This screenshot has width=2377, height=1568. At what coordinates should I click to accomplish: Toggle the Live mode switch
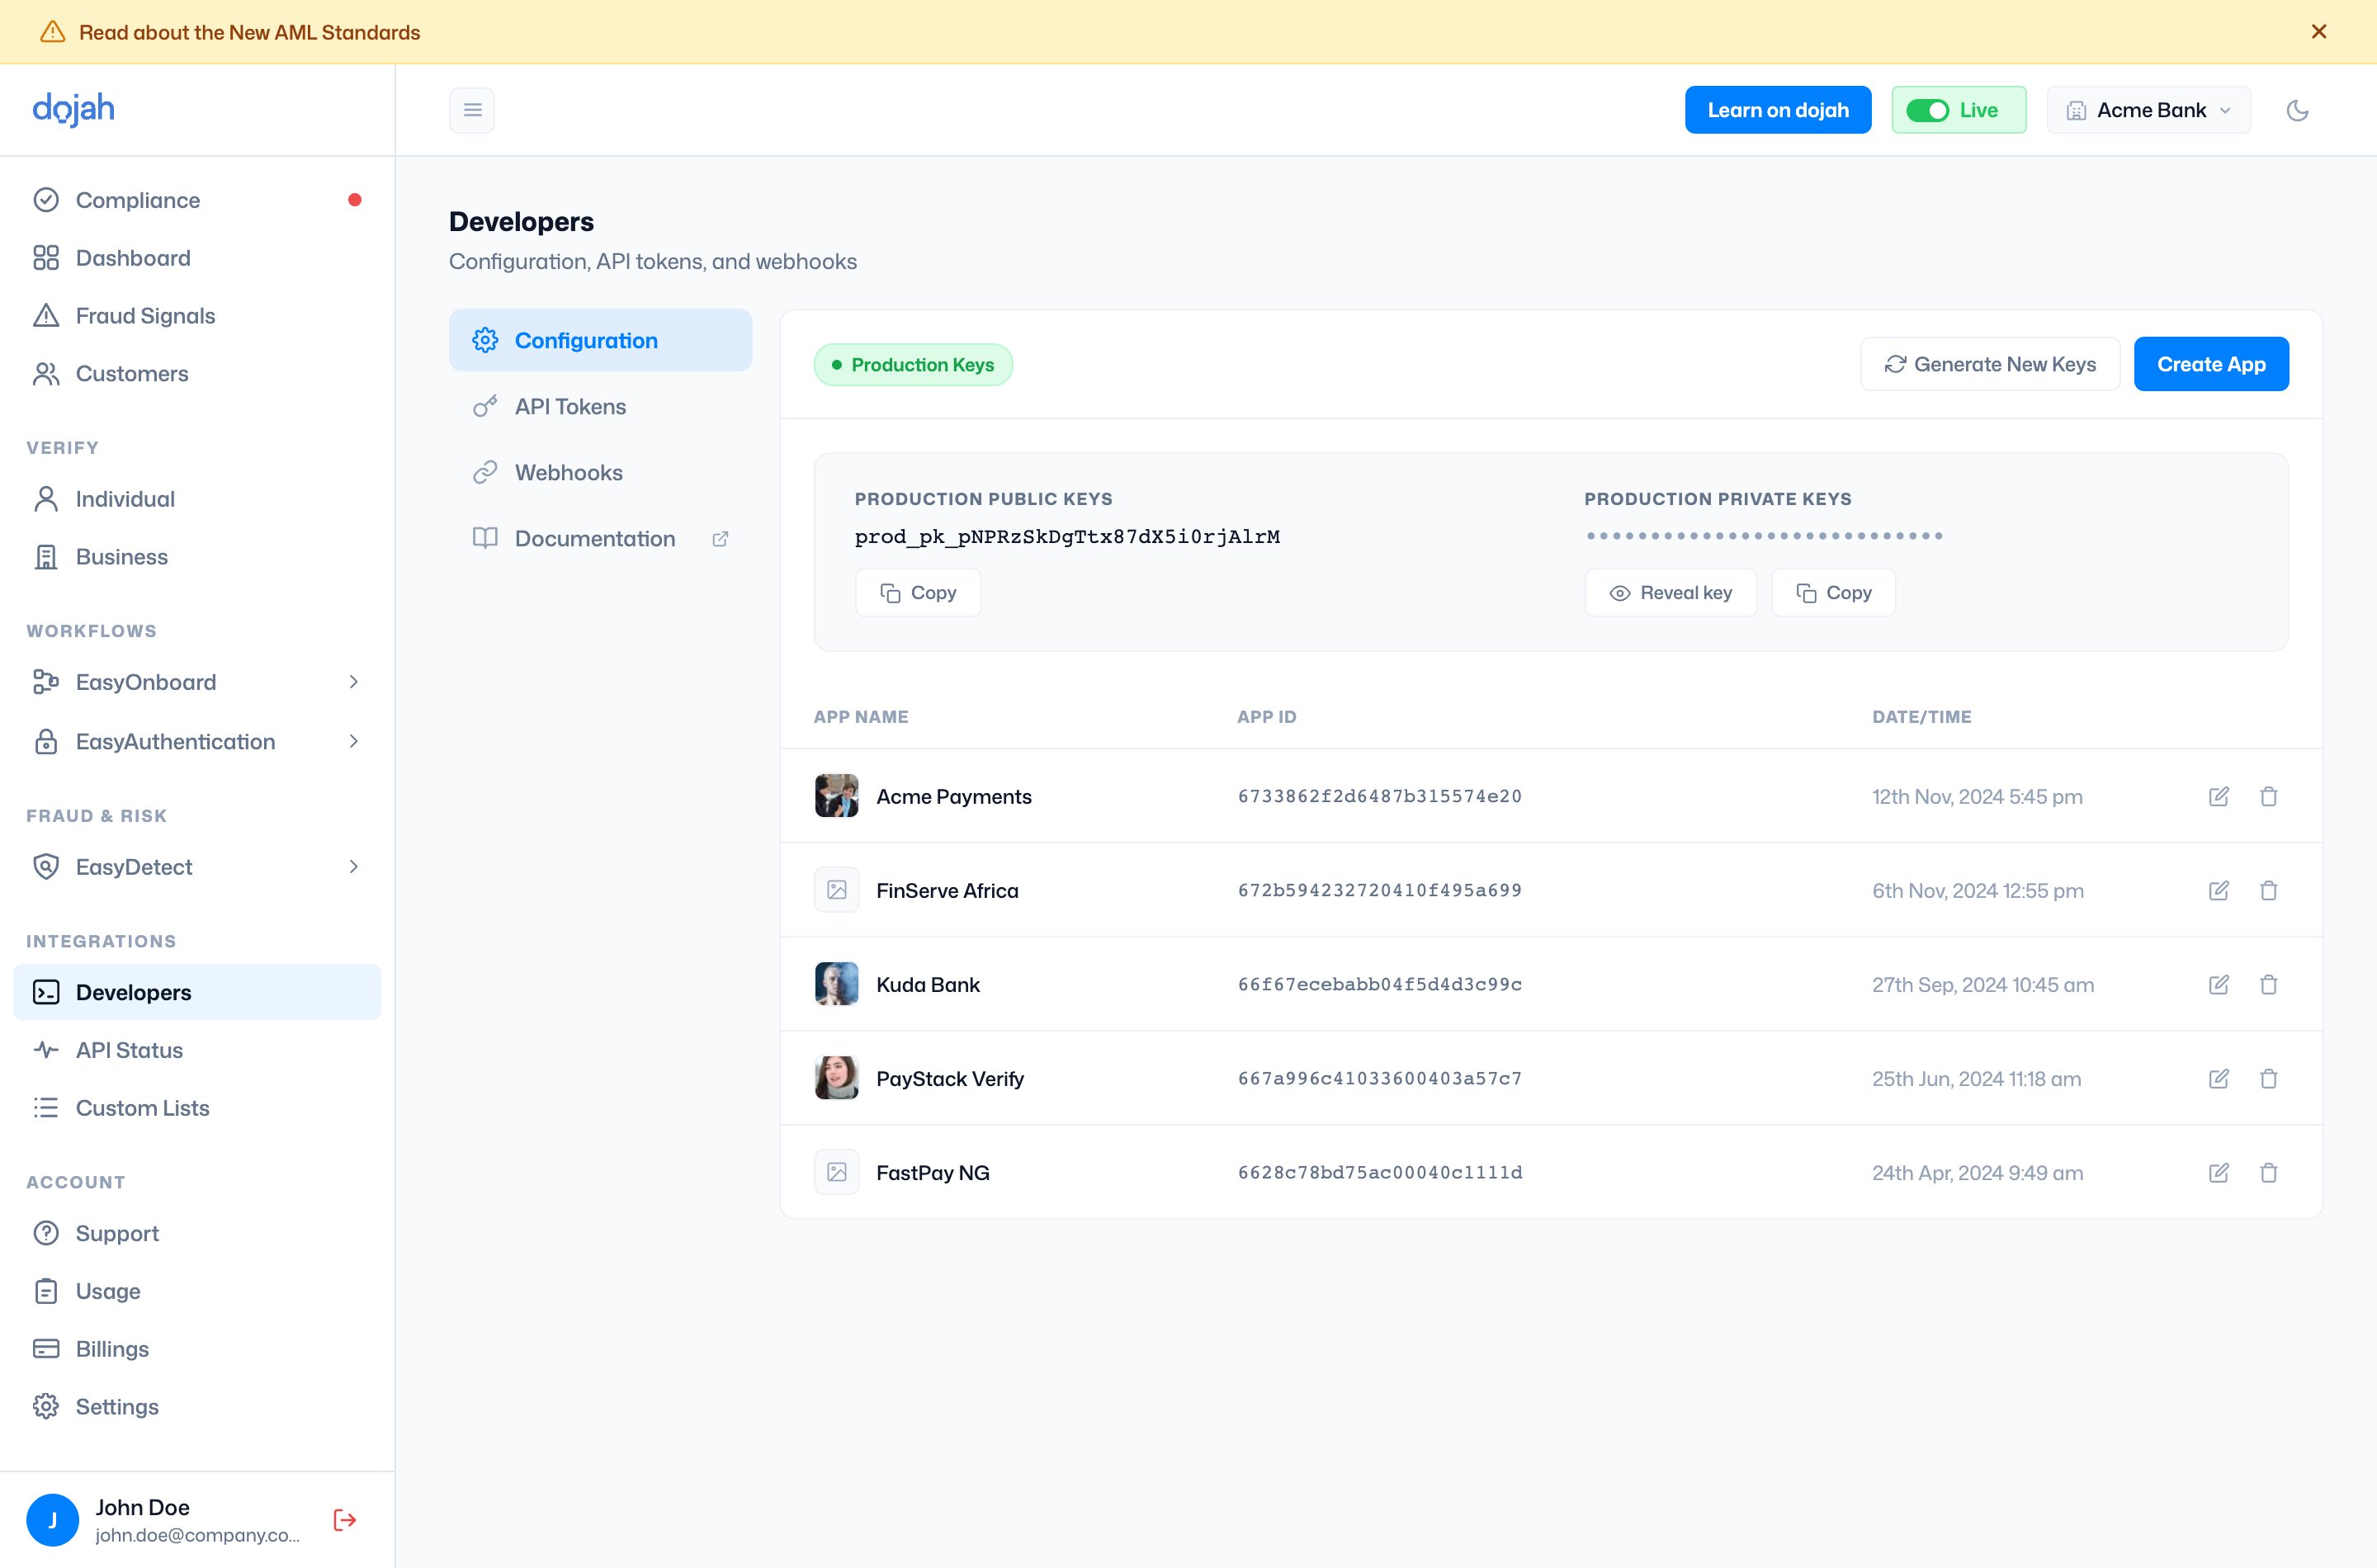1927,110
